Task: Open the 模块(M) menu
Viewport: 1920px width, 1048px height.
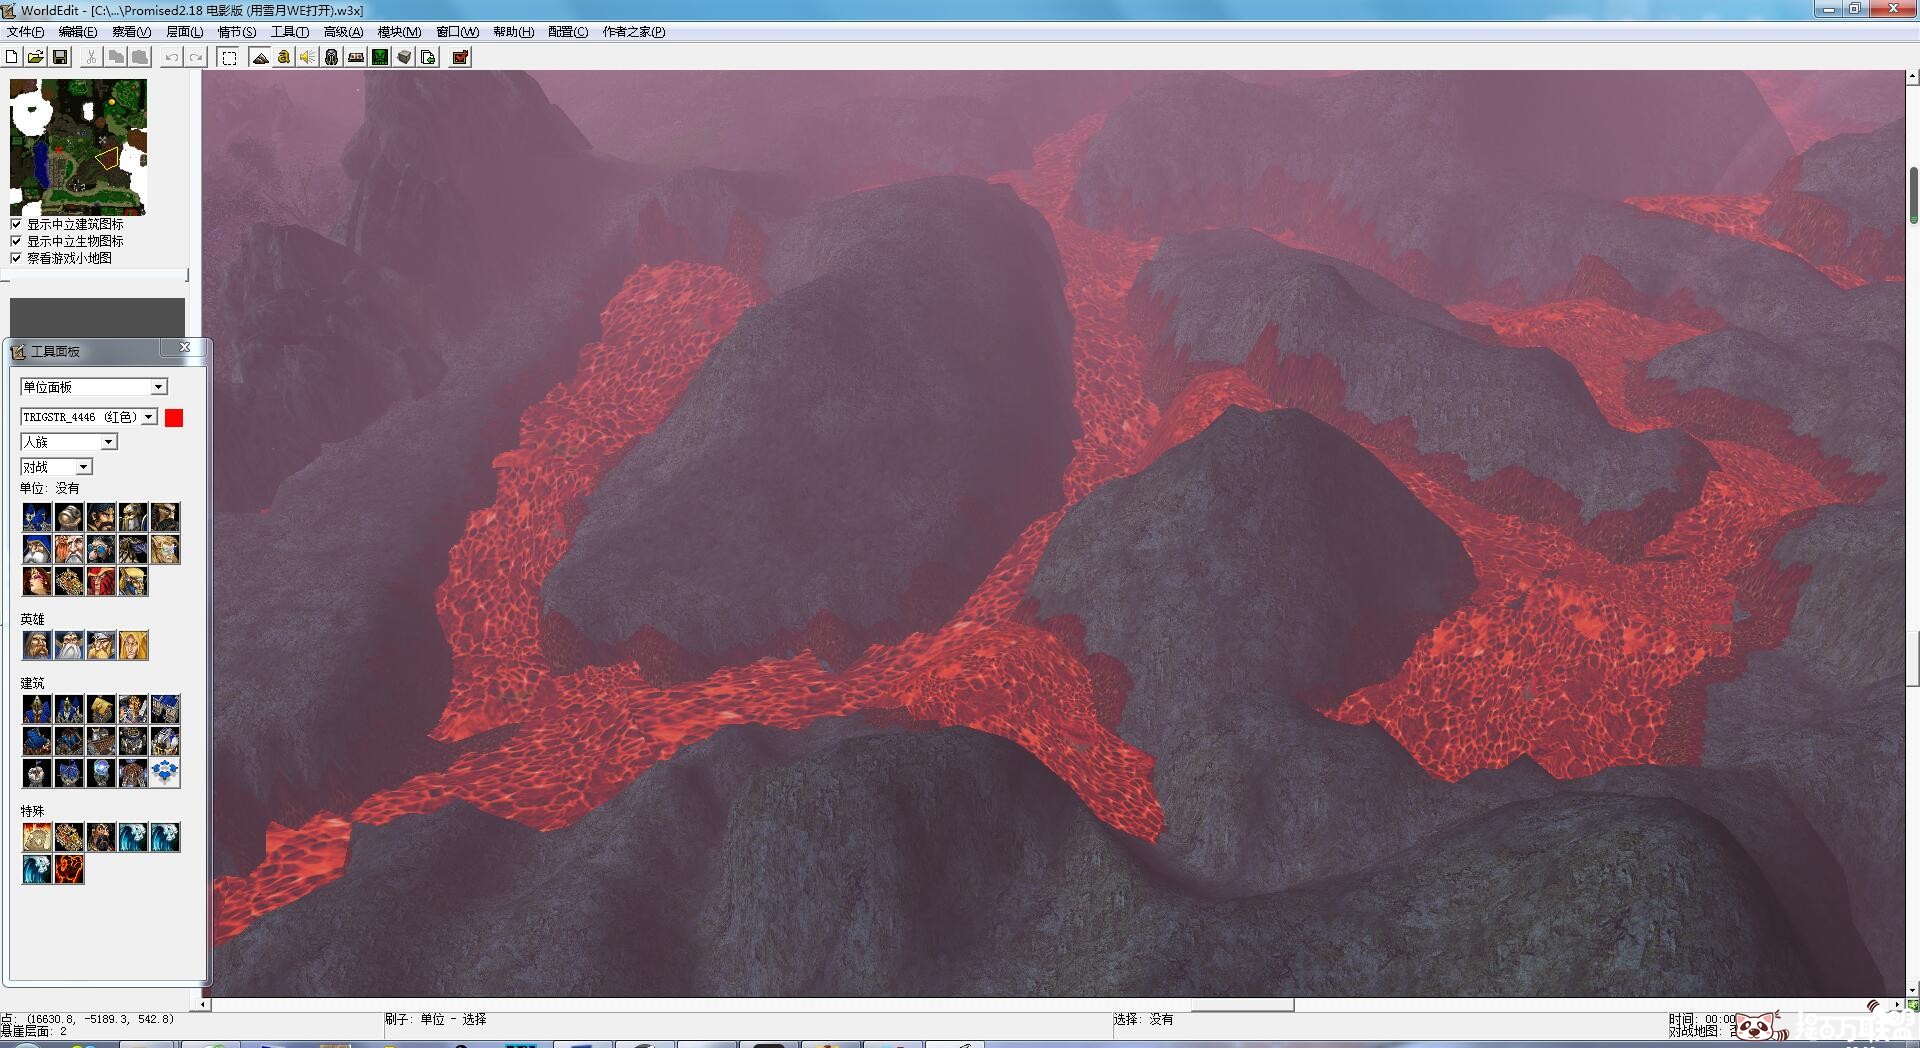Action: tap(399, 32)
